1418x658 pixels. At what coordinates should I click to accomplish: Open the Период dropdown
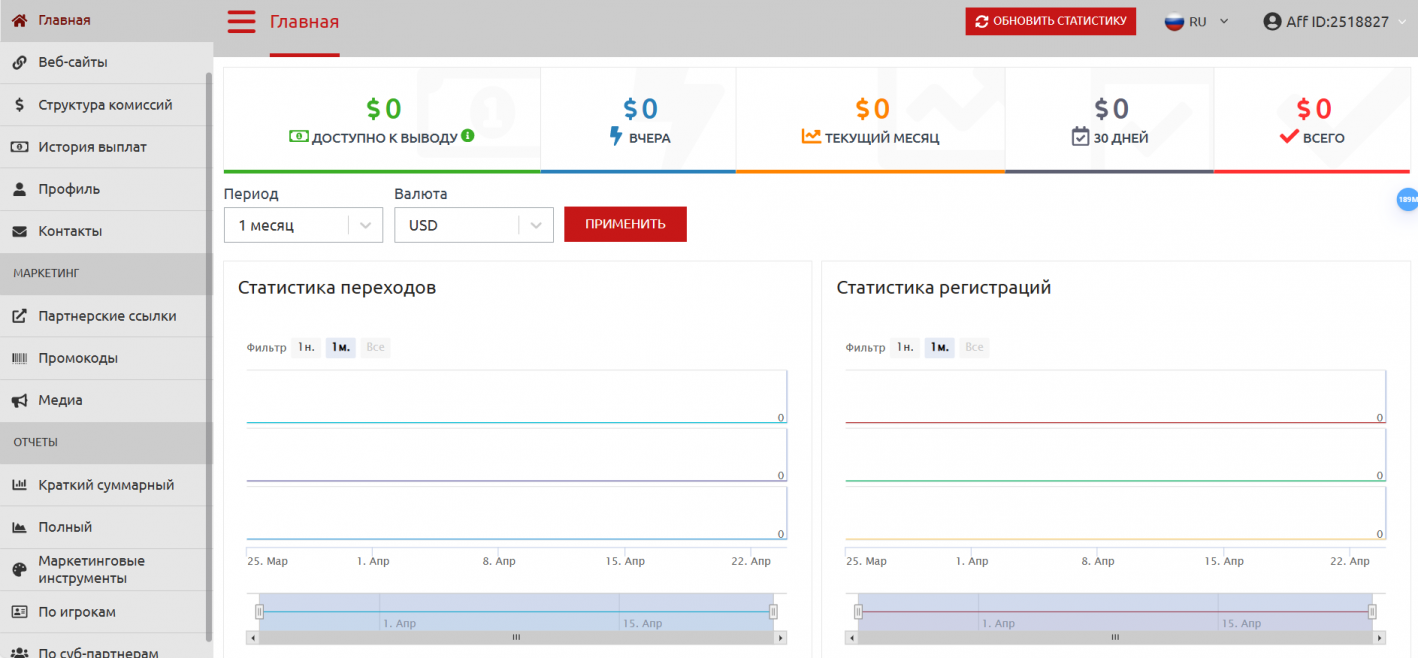click(x=303, y=225)
